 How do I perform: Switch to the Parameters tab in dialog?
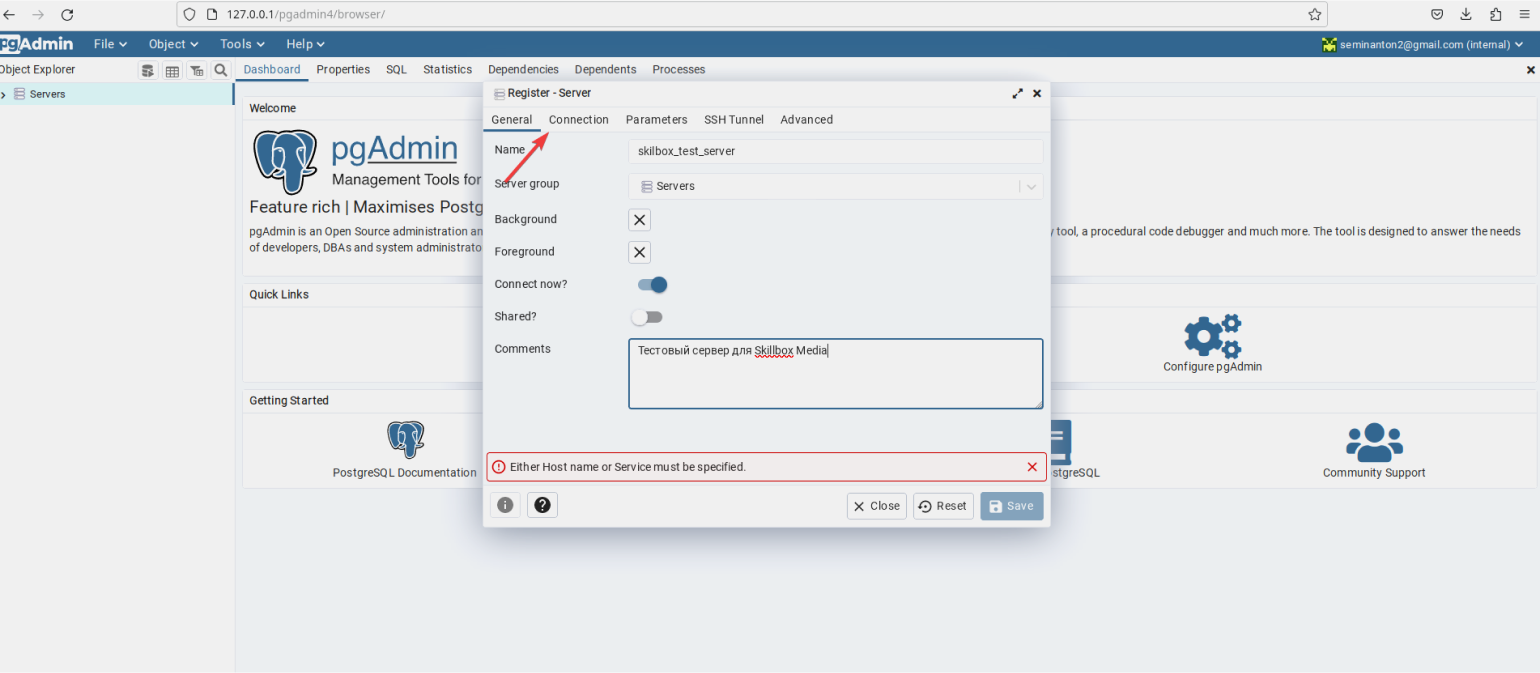click(656, 119)
